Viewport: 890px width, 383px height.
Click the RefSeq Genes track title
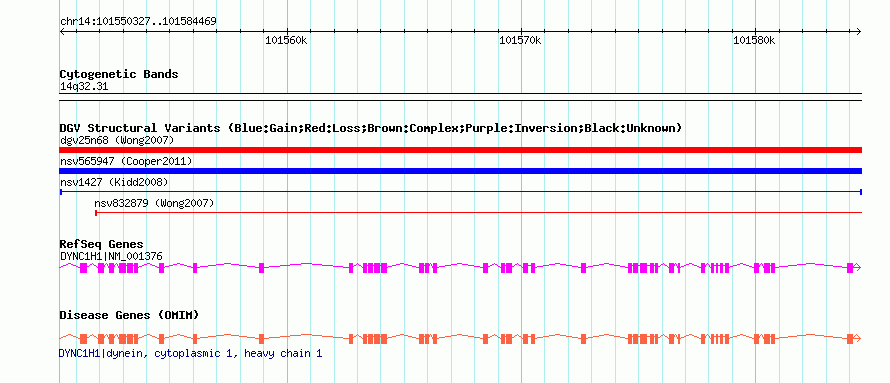pos(102,245)
